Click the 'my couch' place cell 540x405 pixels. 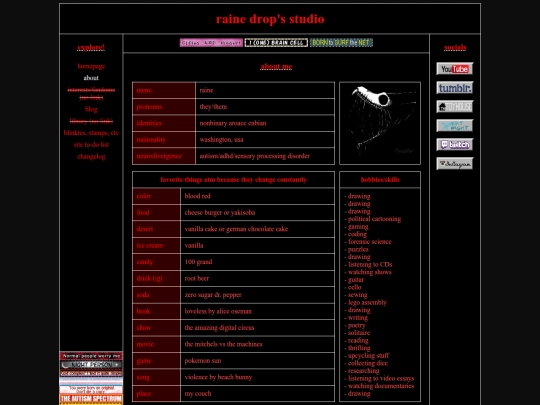257,394
